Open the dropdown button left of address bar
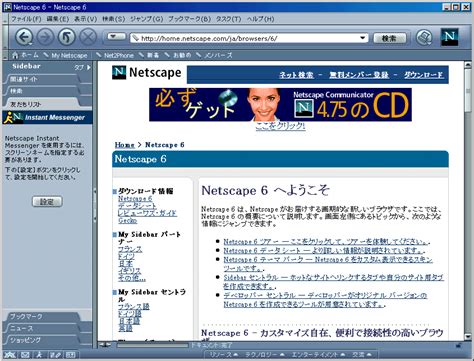Screen dimensions: 474x361 tap(116, 36)
